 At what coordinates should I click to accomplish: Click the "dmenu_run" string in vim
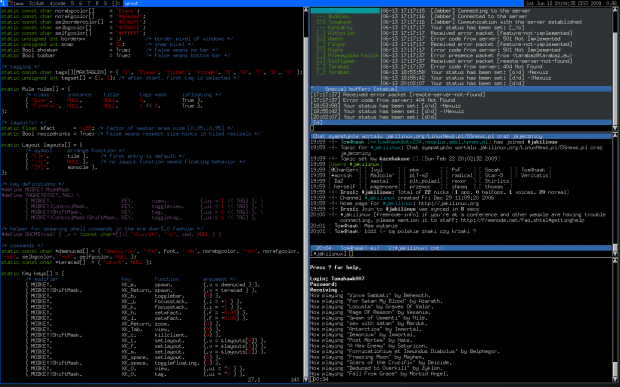[x=121, y=251]
